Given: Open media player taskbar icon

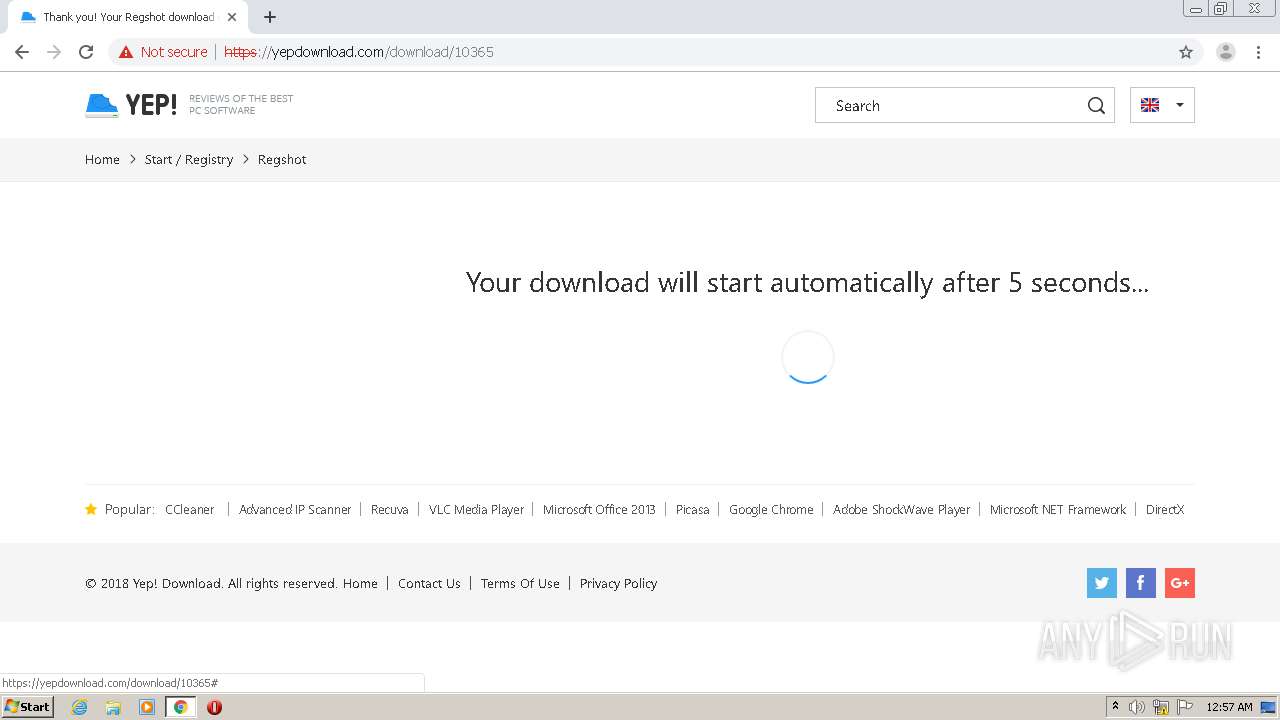Looking at the screenshot, I should point(147,707).
